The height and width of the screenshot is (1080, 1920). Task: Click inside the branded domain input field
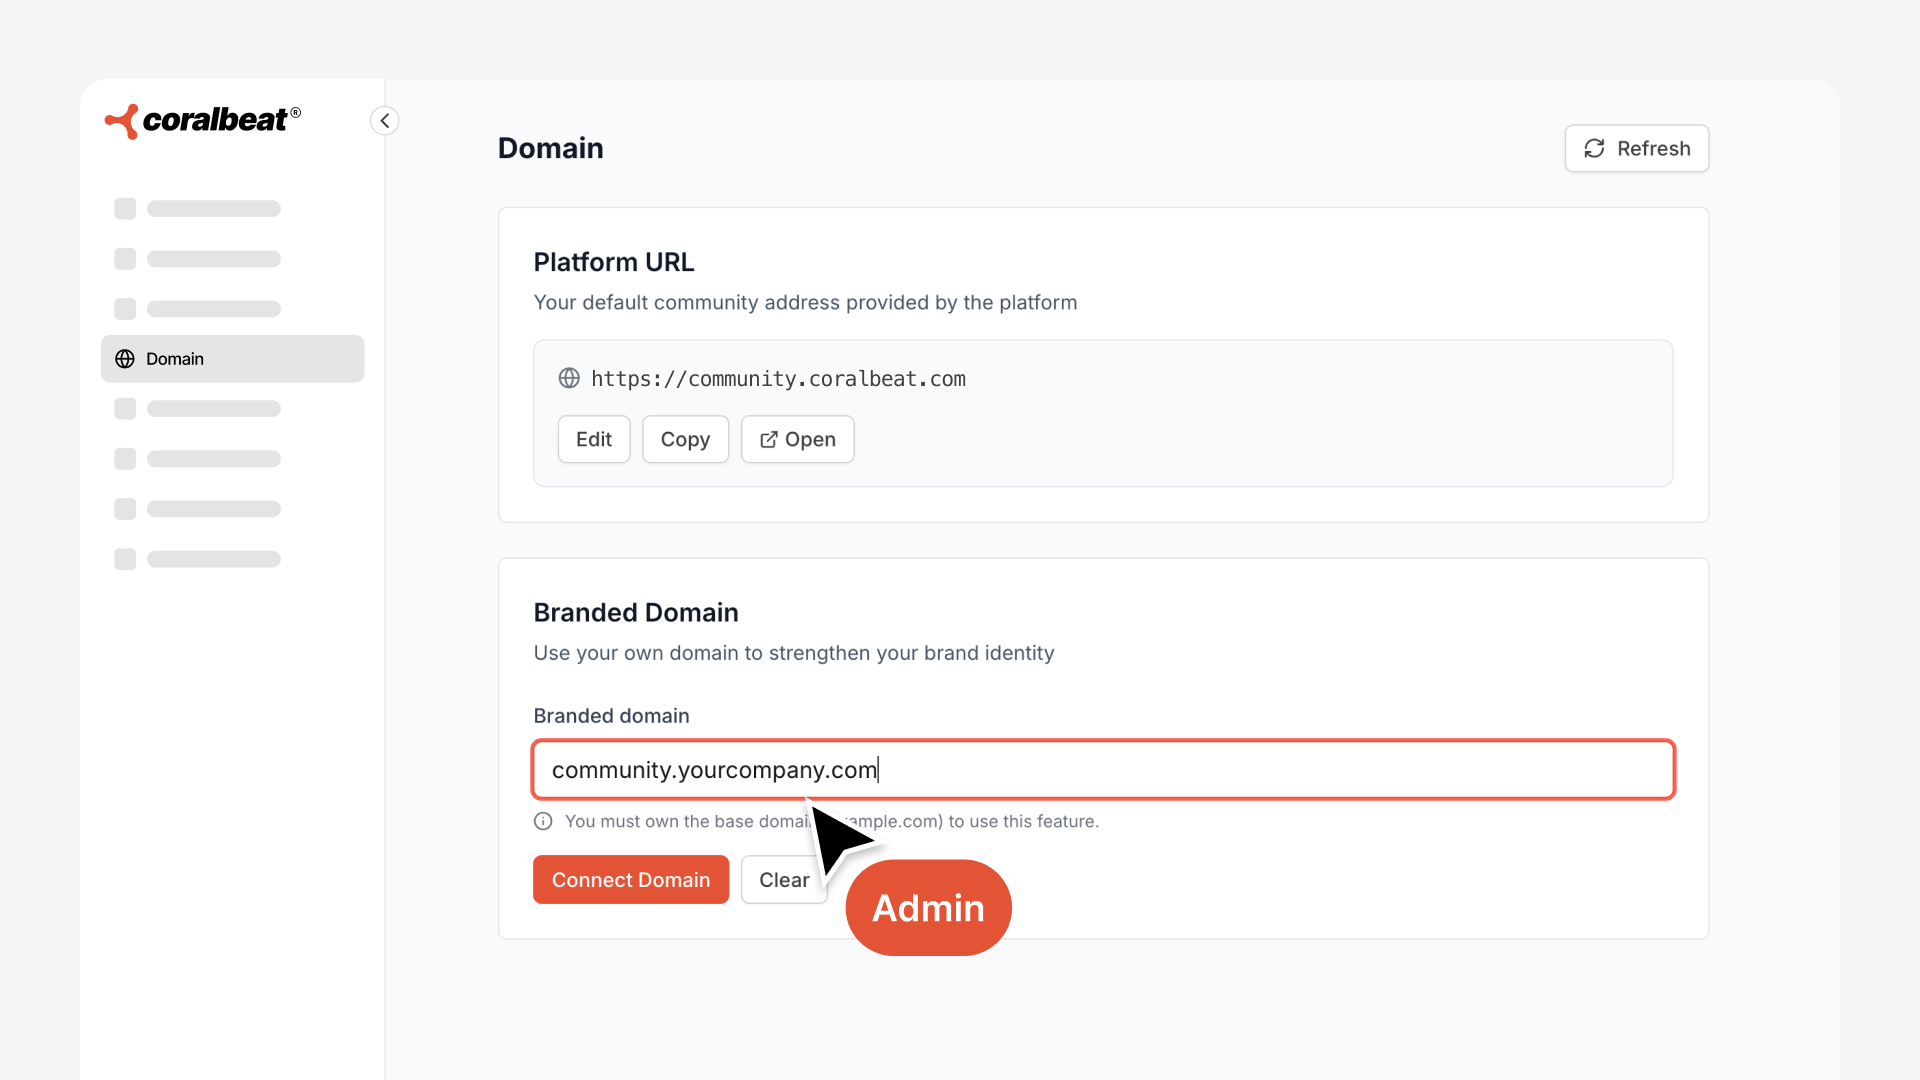pyautogui.click(x=1100, y=770)
